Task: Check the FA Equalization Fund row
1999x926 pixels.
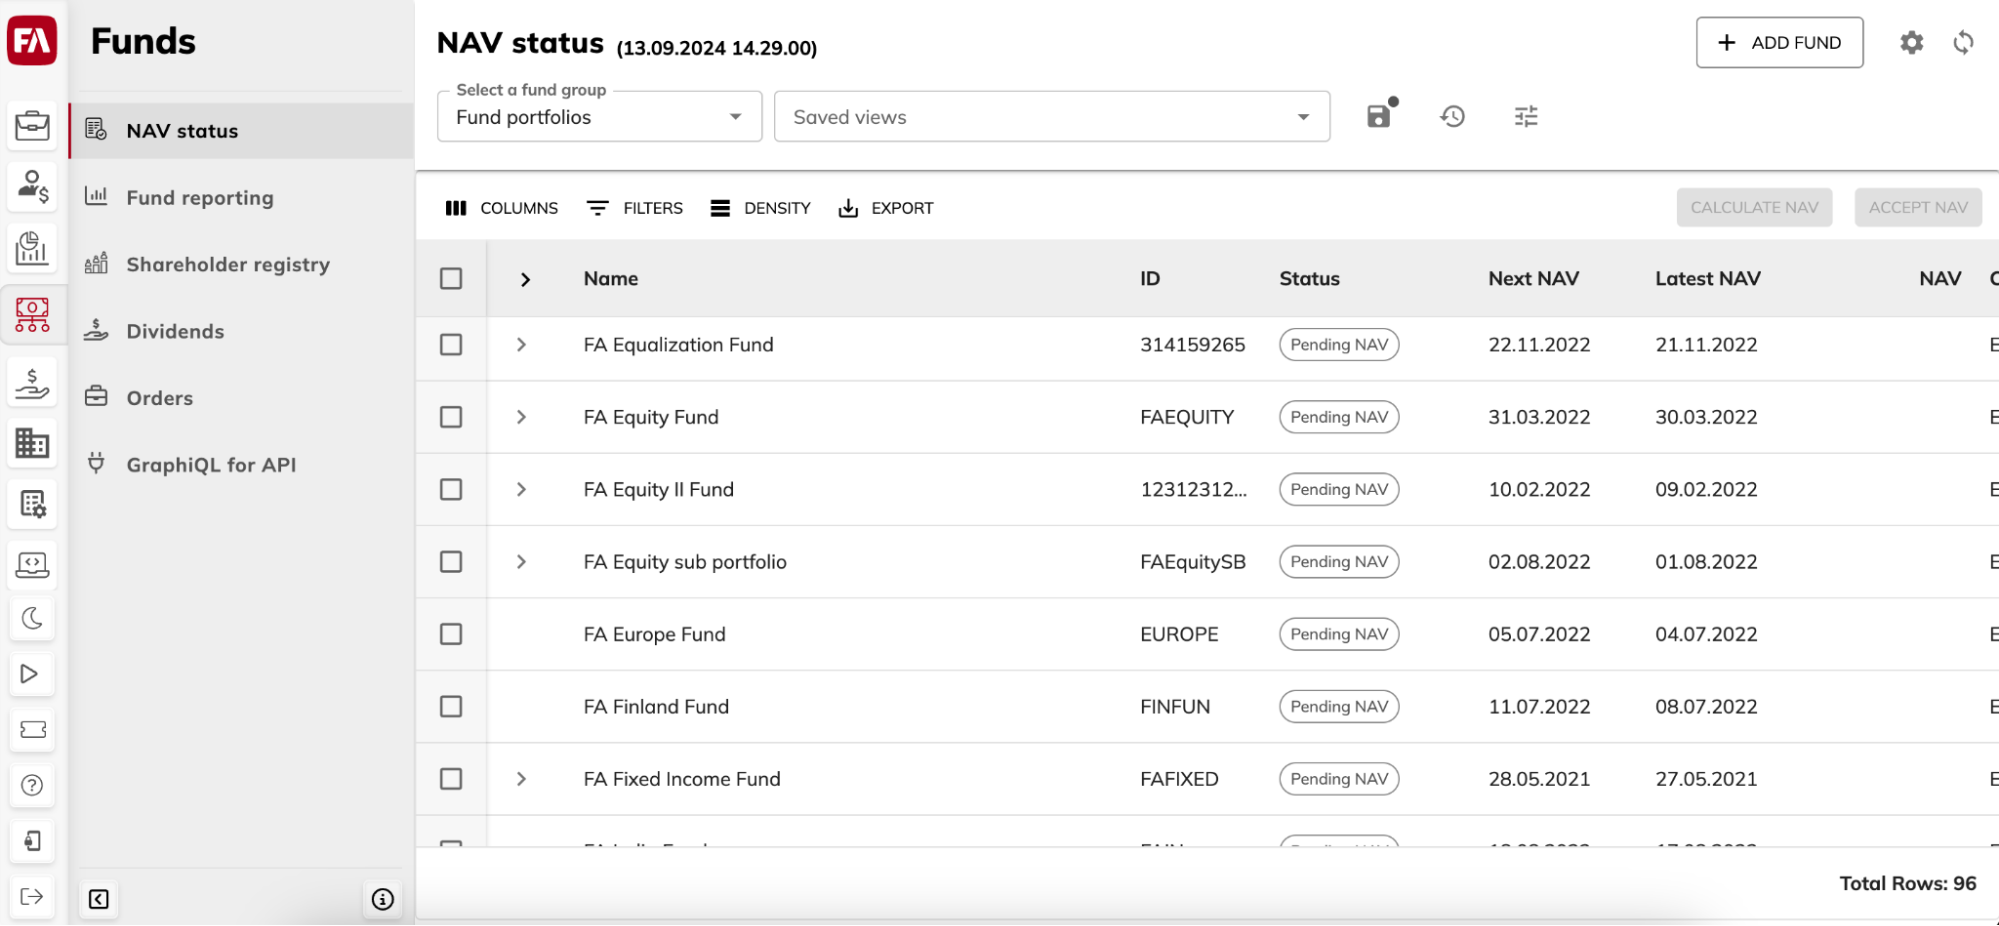Action: (451, 345)
